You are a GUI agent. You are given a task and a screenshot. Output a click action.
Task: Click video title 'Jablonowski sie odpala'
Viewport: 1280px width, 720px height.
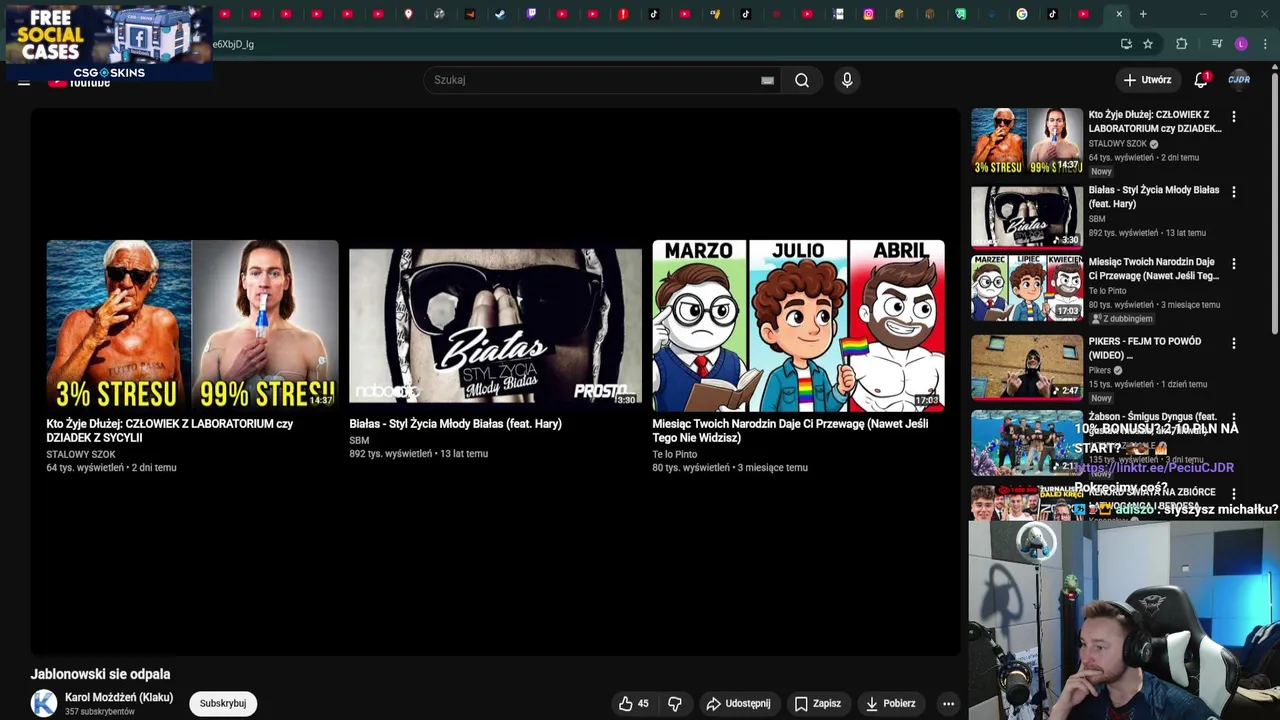[100, 674]
